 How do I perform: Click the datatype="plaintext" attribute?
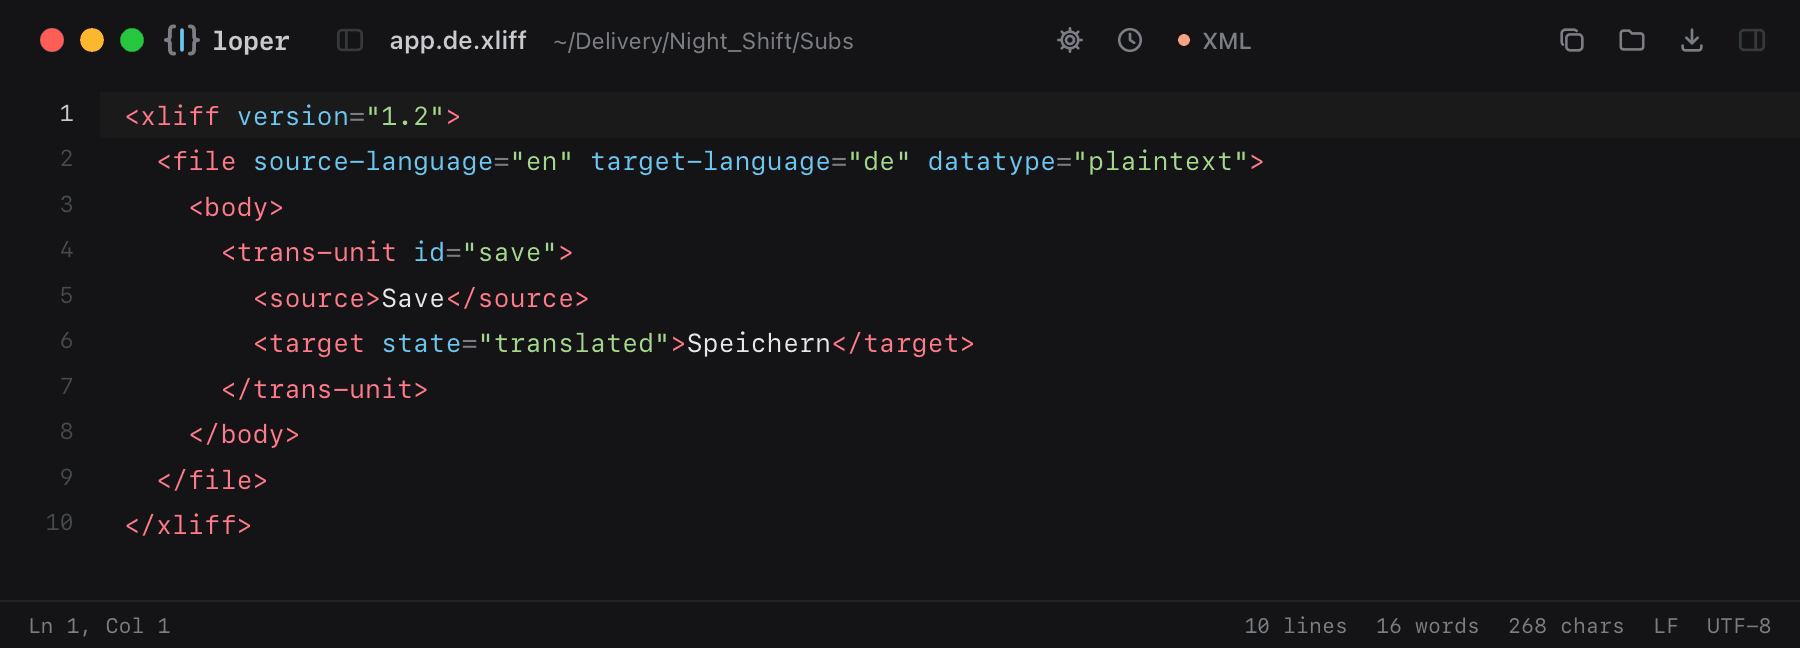[1088, 162]
